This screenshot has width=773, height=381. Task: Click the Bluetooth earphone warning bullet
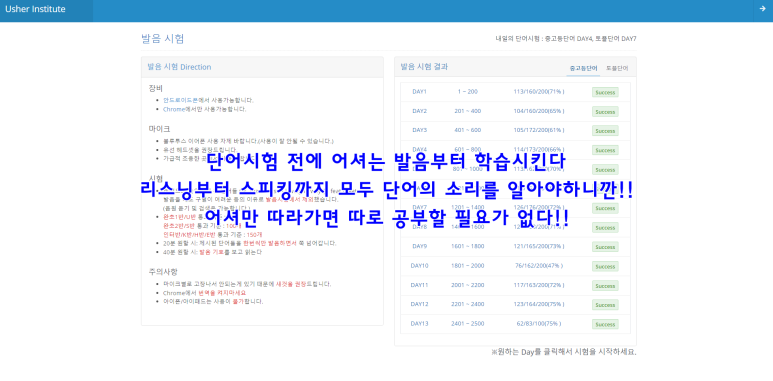pos(248,141)
